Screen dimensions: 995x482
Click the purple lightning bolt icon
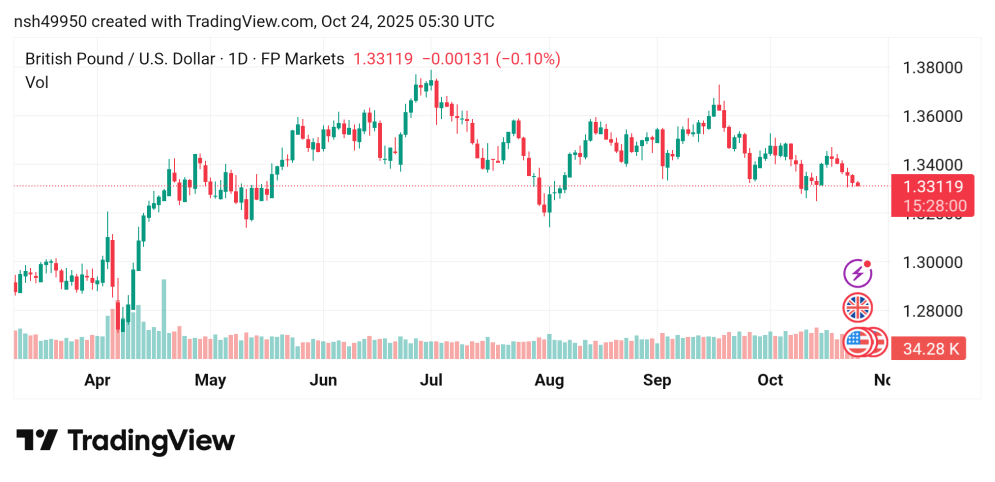tap(857, 272)
